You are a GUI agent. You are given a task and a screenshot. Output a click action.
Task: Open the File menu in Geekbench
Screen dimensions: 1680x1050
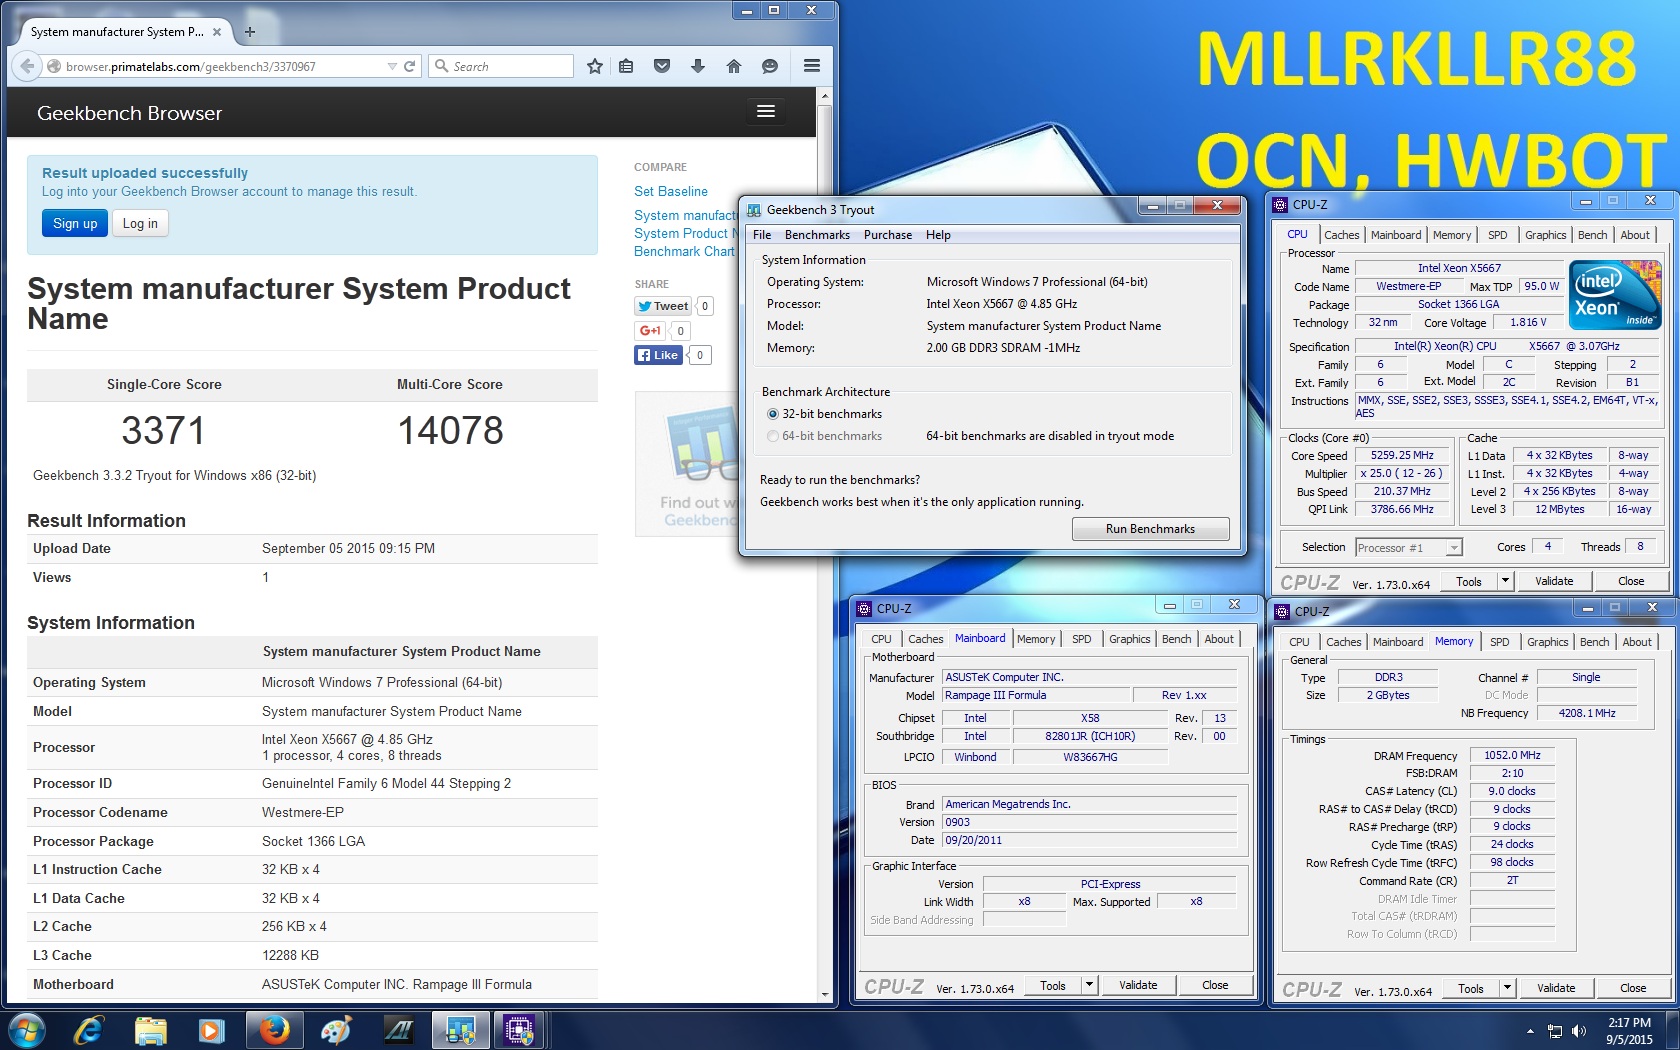762,235
